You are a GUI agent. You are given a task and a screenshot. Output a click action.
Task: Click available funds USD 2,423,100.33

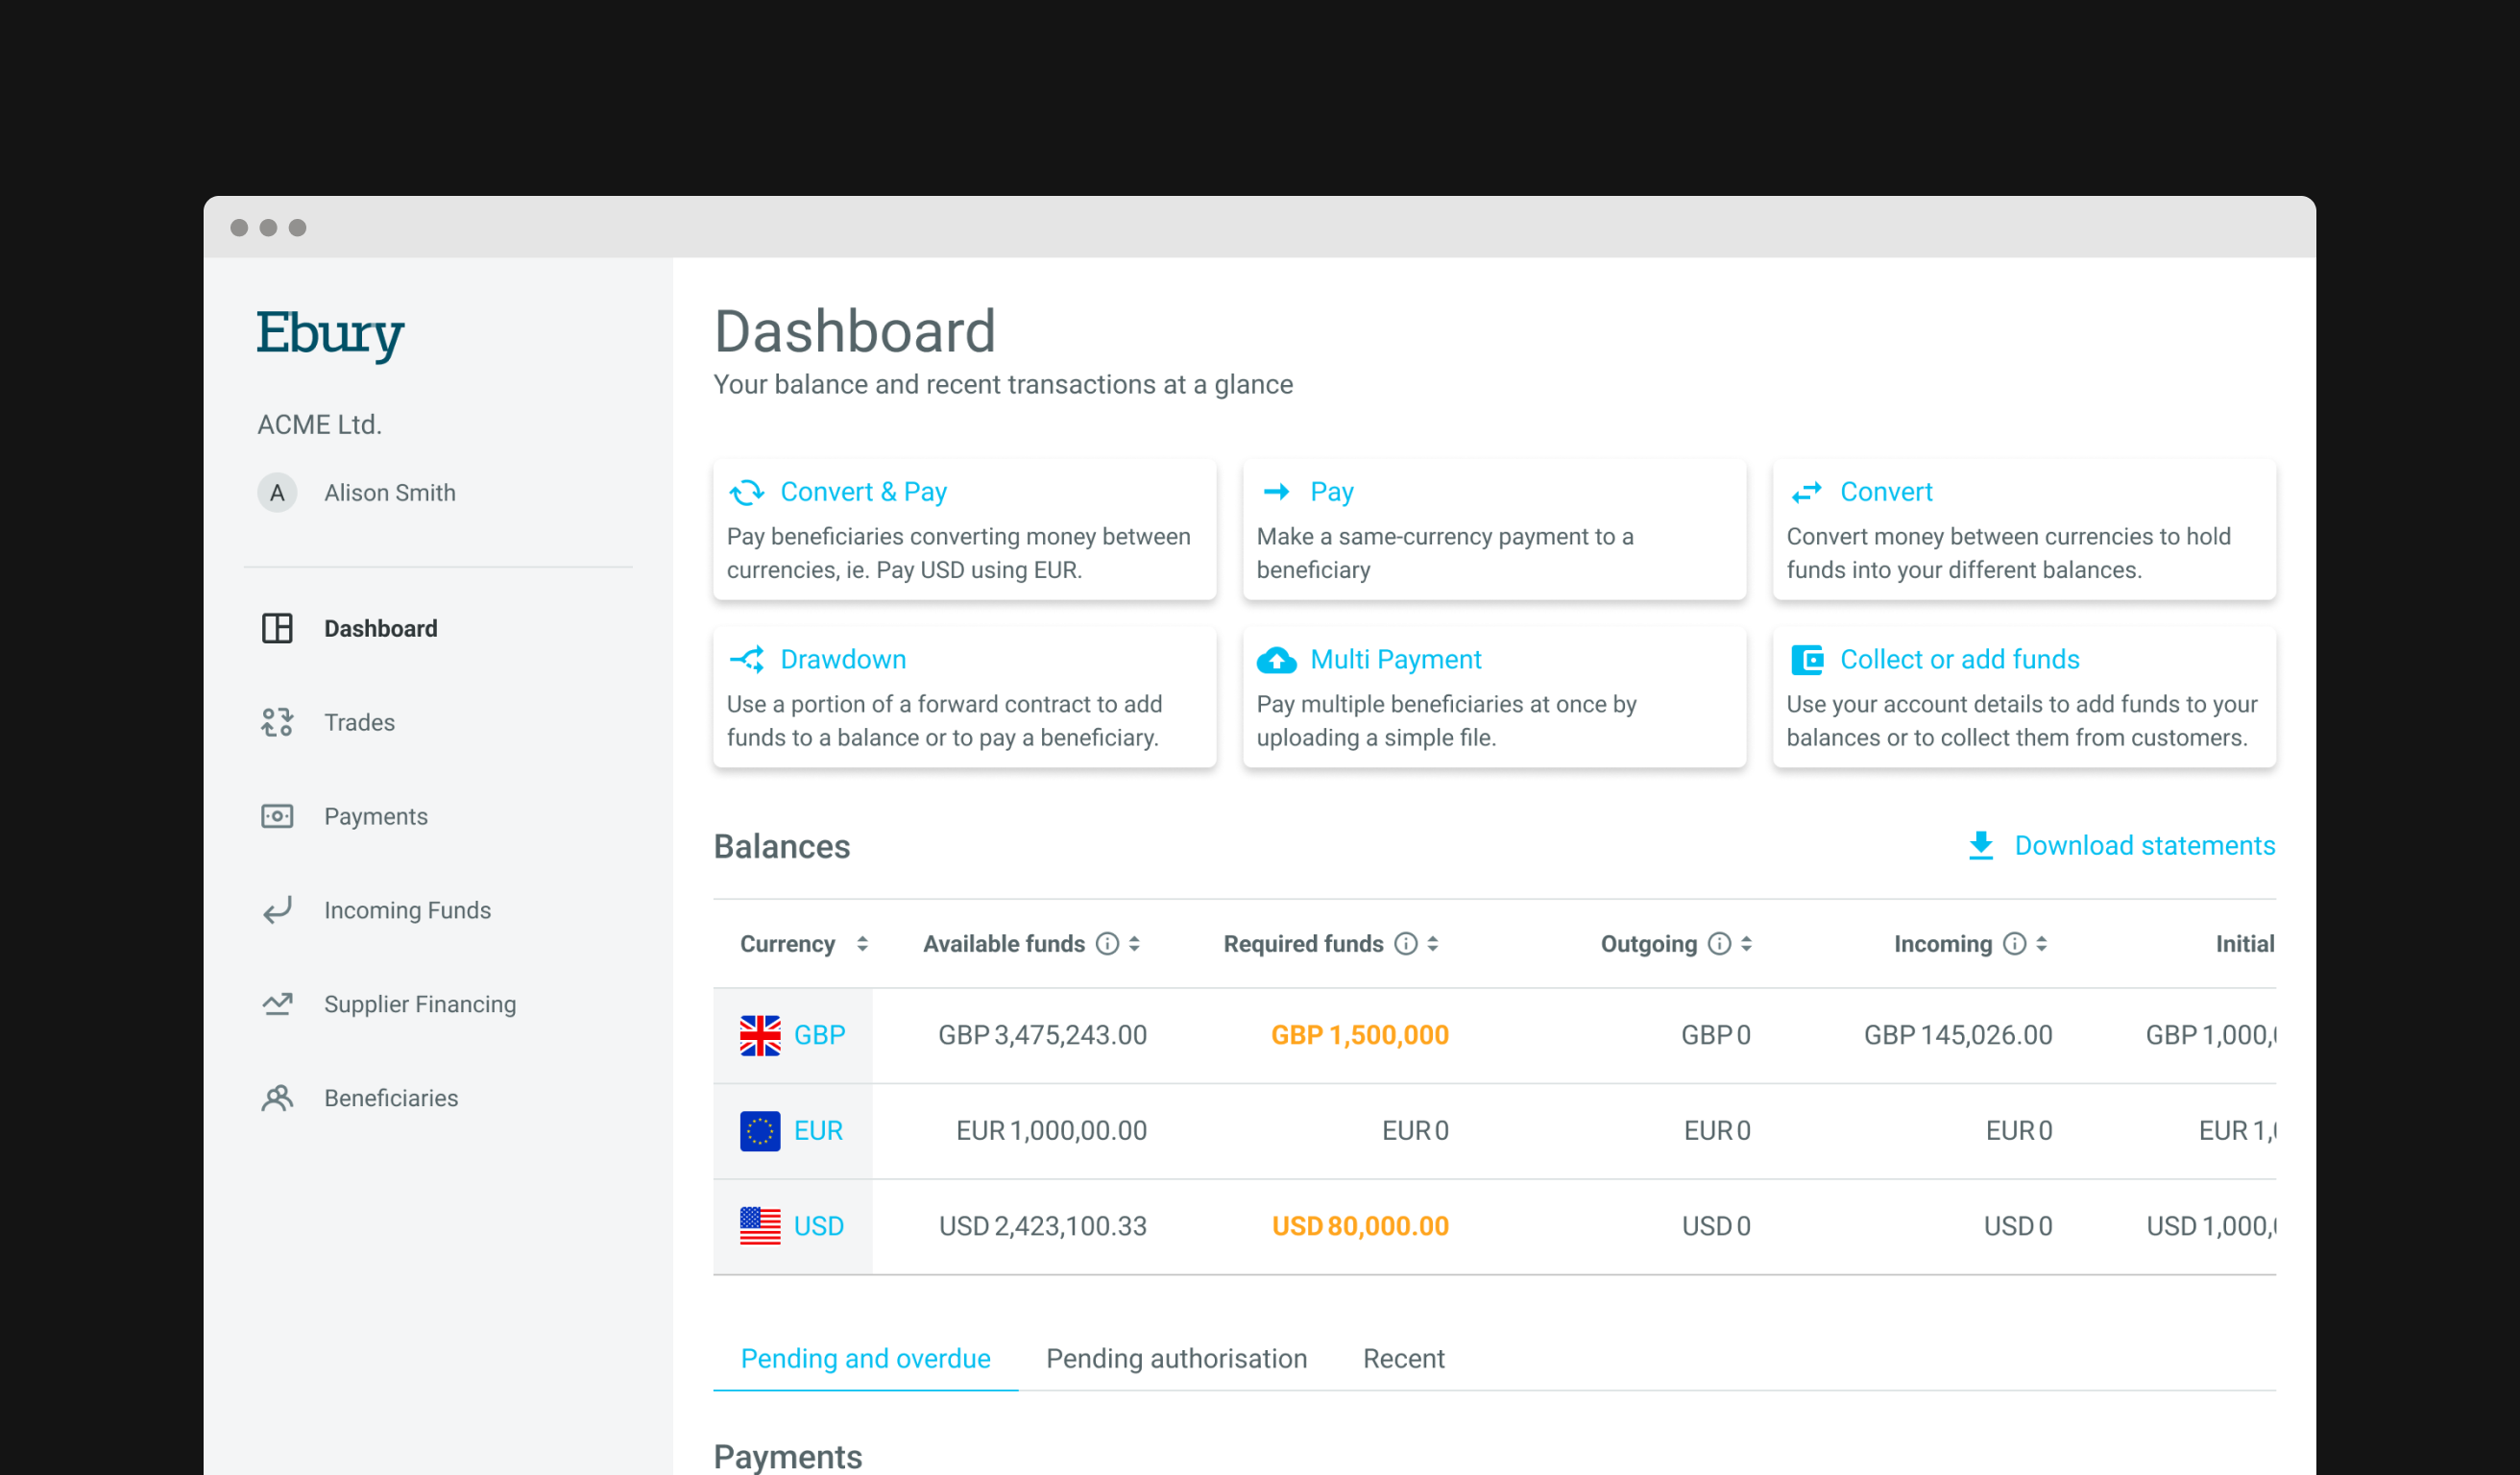tap(1042, 1225)
